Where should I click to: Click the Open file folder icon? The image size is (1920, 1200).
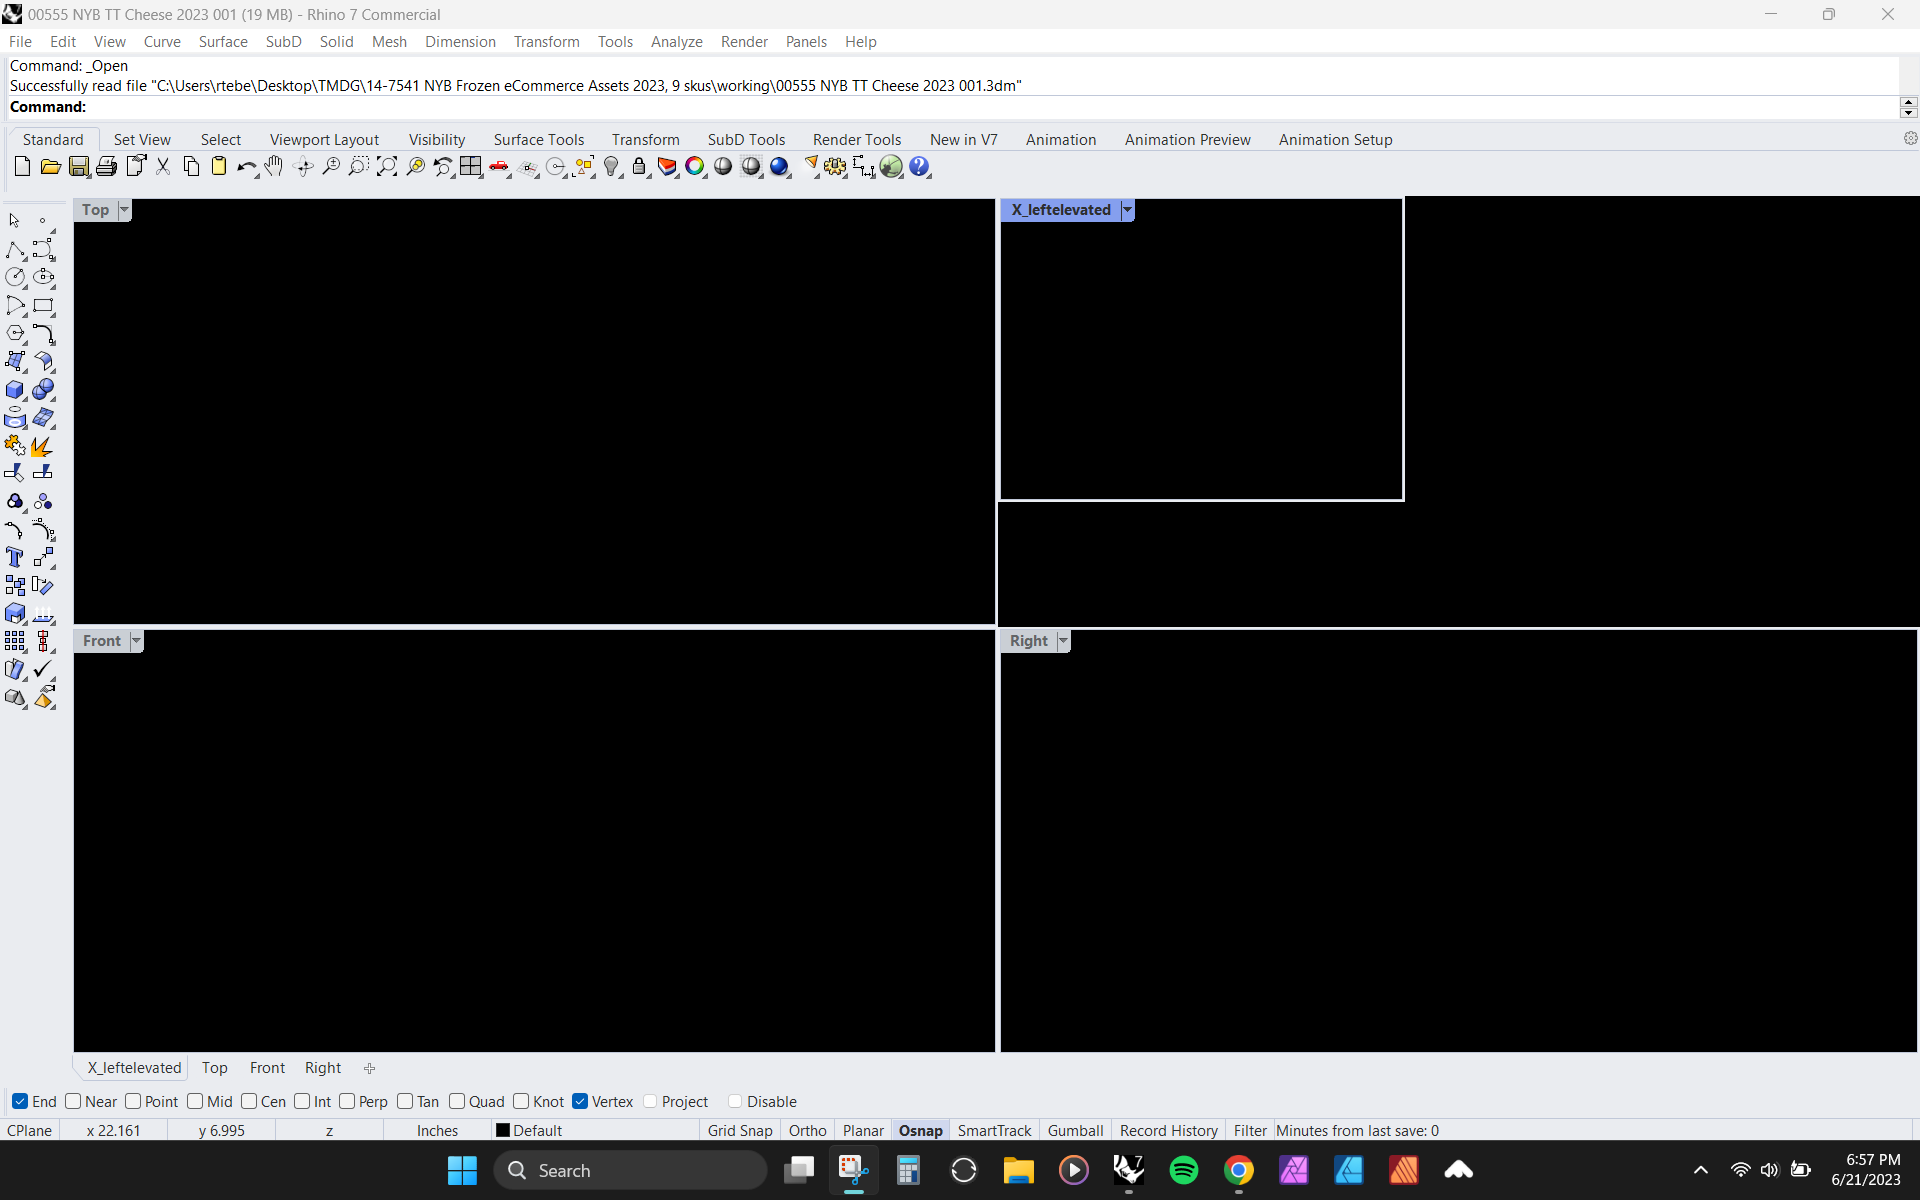point(50,167)
